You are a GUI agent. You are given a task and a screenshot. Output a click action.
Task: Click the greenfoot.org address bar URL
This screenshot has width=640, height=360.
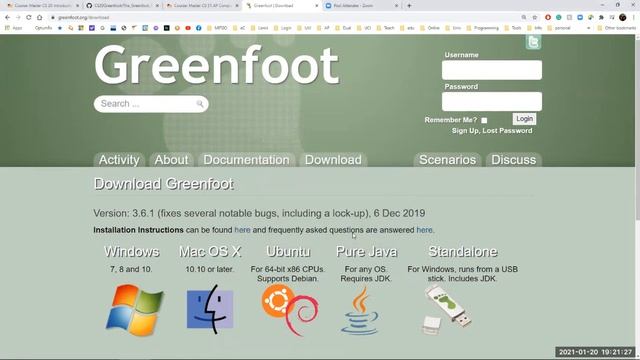coord(84,18)
